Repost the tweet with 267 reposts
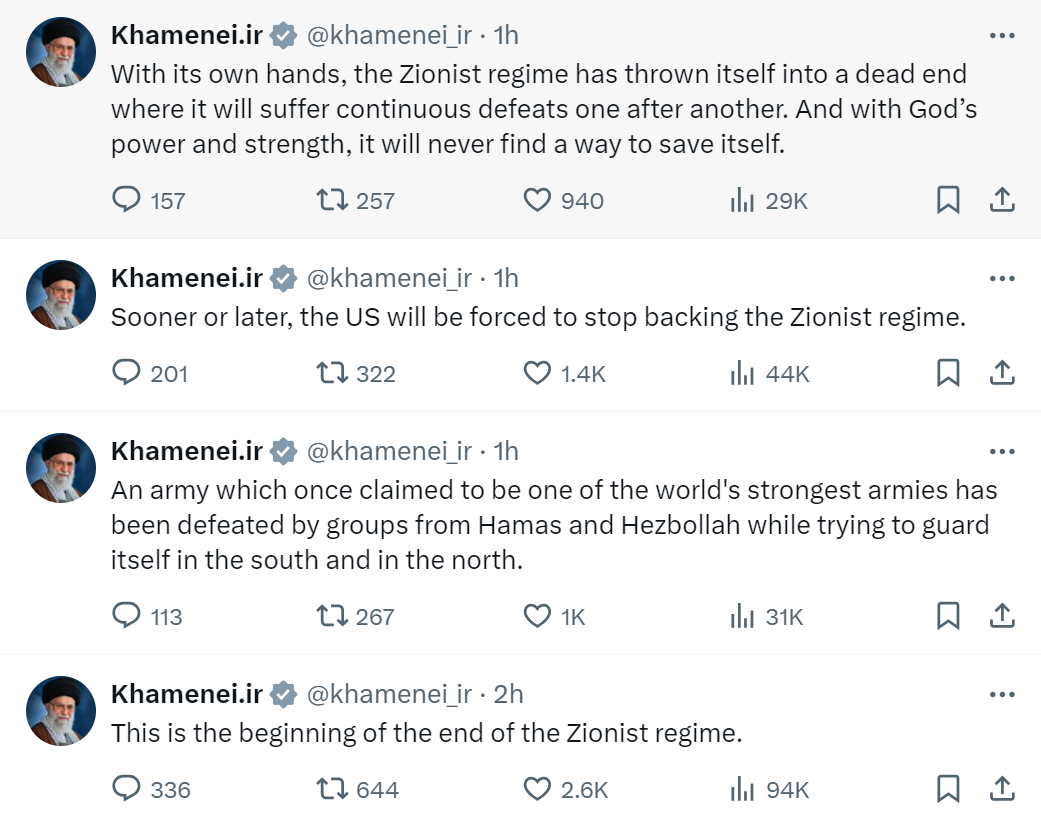This screenshot has width=1041, height=819. (332, 616)
